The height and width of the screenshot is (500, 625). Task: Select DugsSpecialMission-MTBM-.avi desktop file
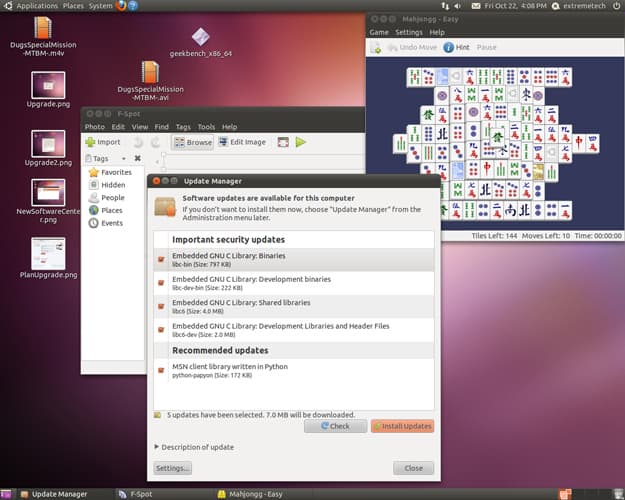click(x=150, y=81)
